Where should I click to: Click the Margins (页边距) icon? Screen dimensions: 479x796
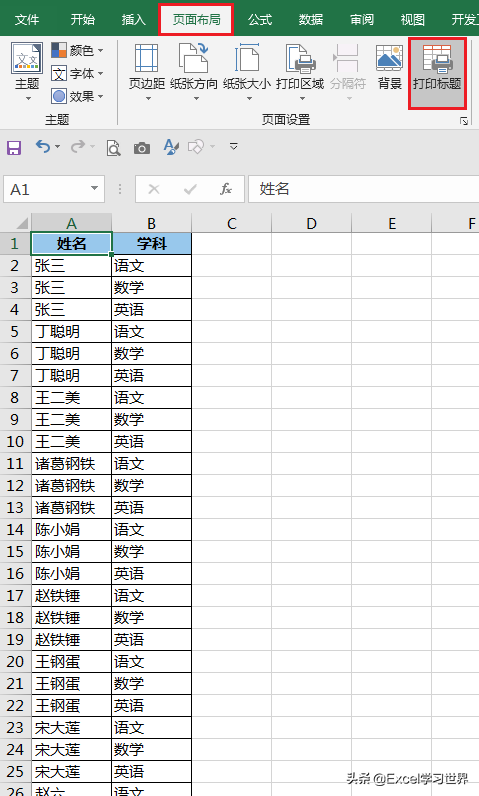[147, 58]
